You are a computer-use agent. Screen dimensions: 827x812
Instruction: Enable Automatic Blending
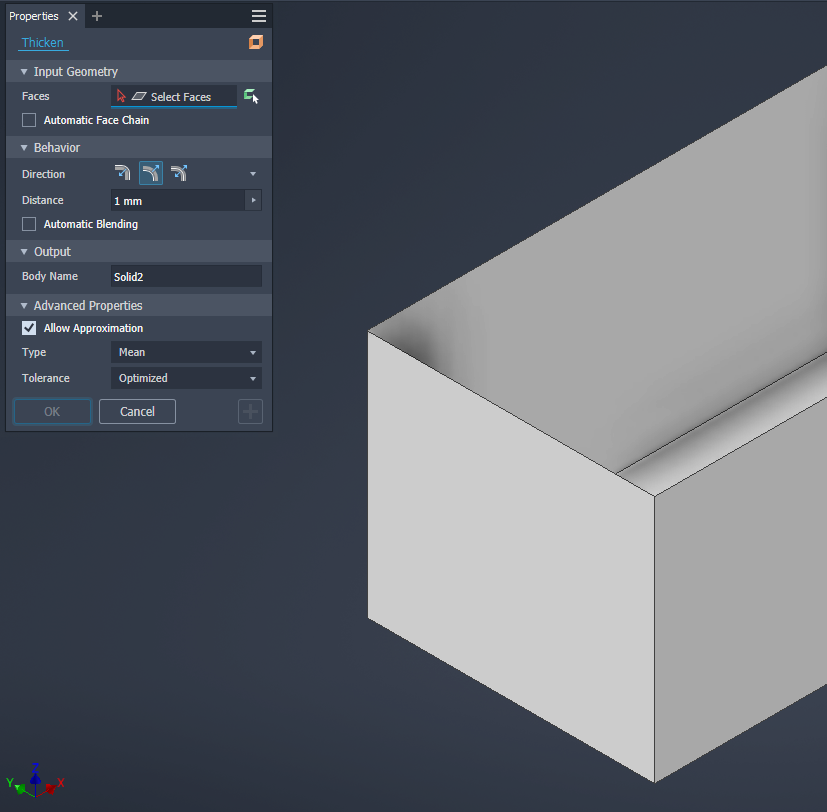pyautogui.click(x=27, y=223)
